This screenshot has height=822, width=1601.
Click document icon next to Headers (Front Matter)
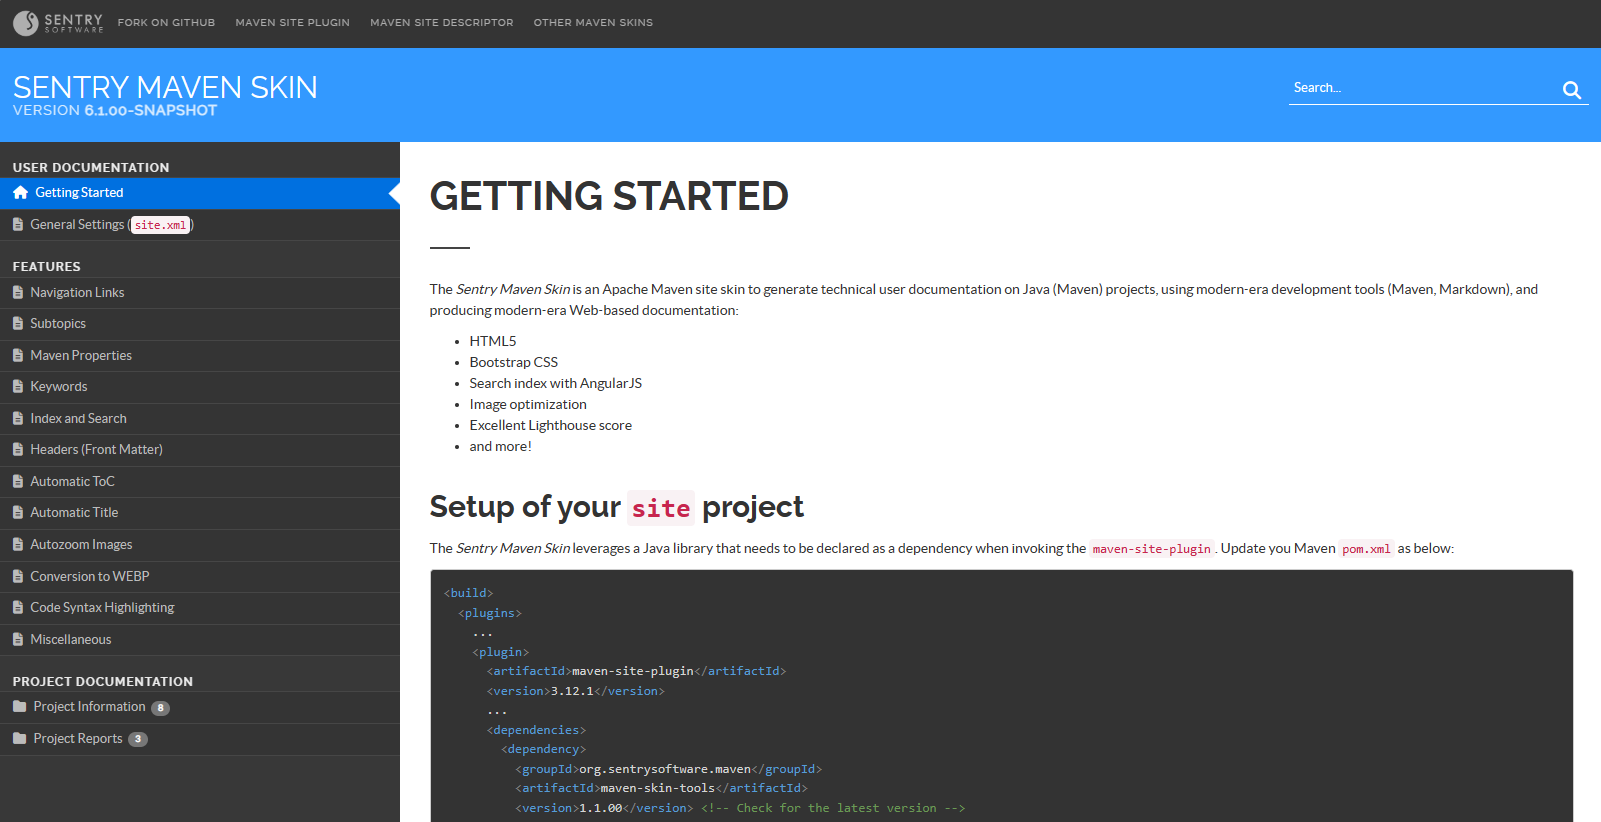(18, 450)
